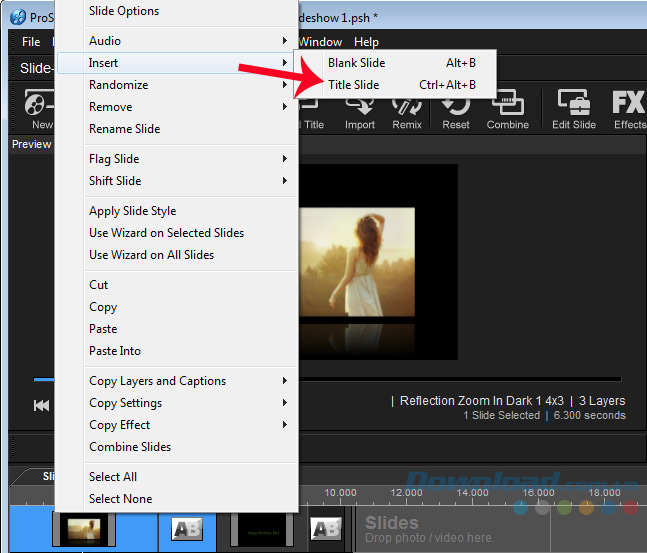Click the preview progress bar
647x553 pixels.
click(460, 379)
